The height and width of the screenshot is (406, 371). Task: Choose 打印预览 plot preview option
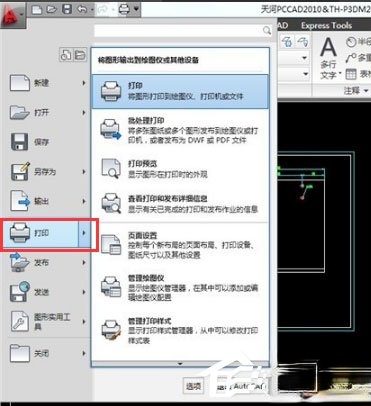(180, 169)
